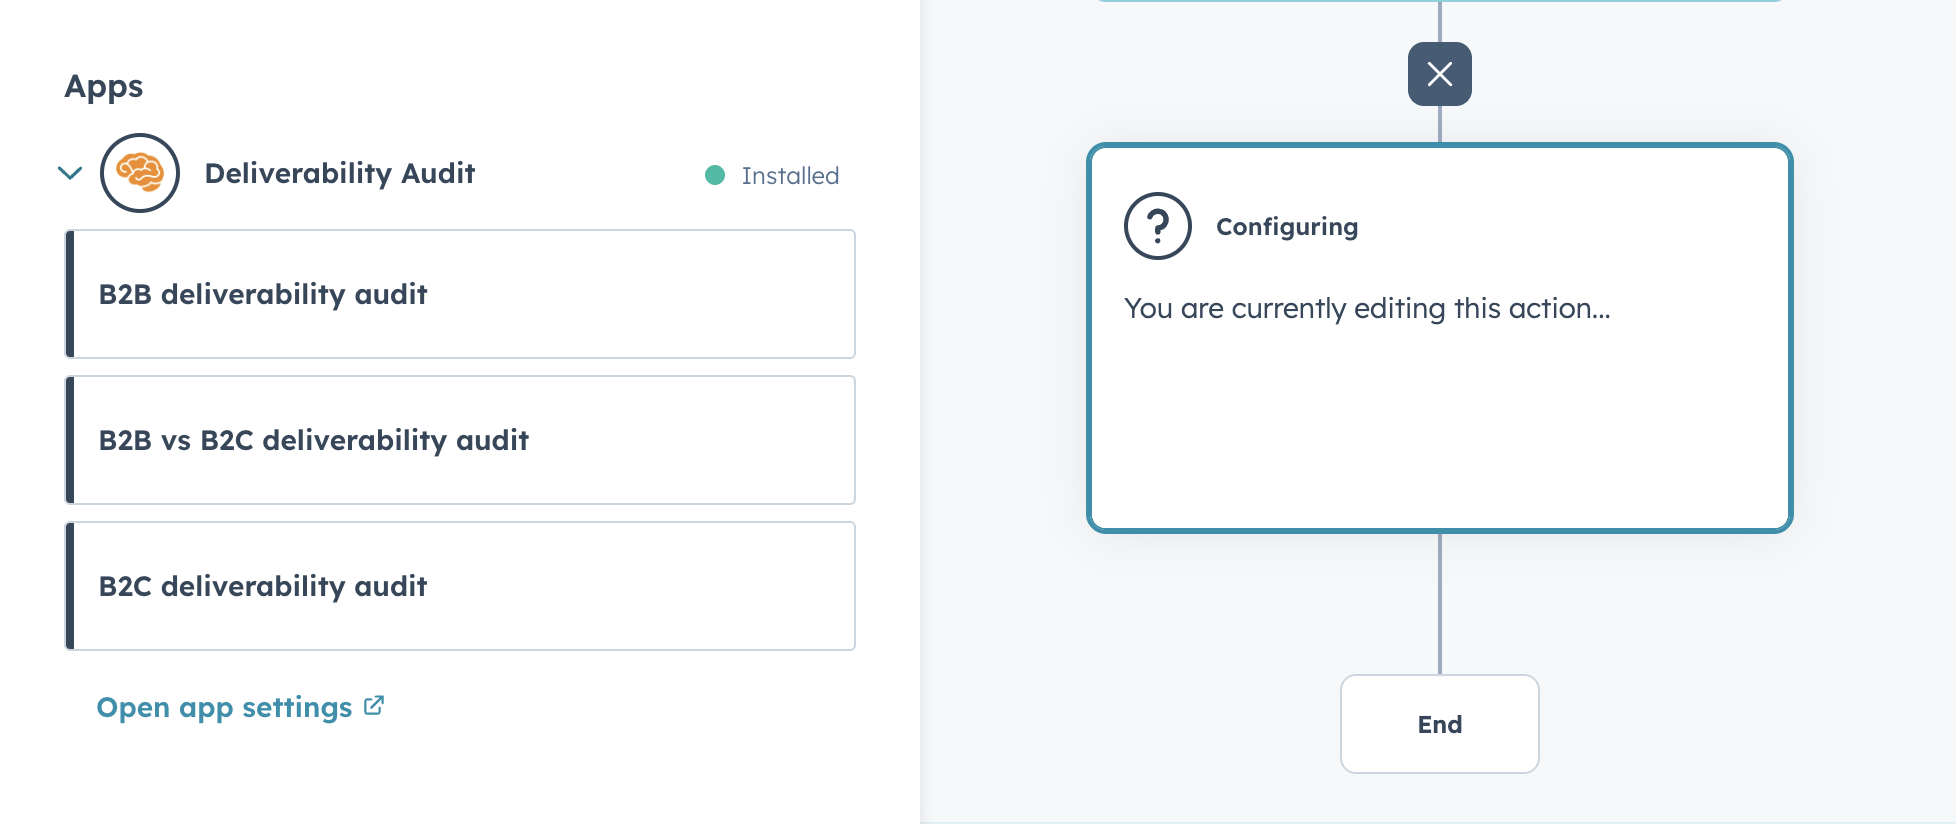Toggle the Deliverability Audit app list closed
Viewport: 1956px width, 824px height.
[x=69, y=172]
